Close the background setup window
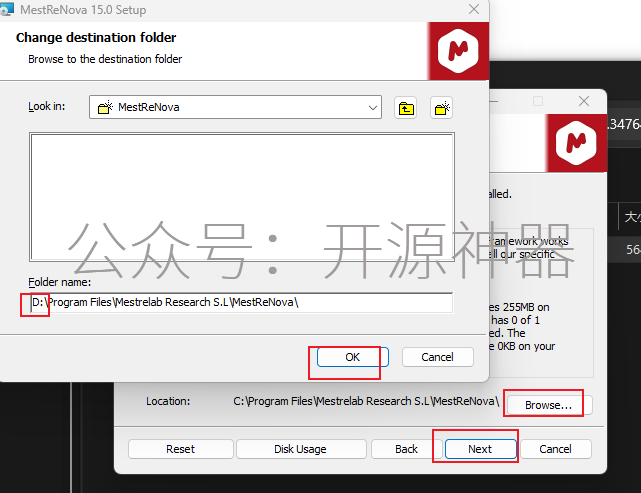 coord(584,101)
